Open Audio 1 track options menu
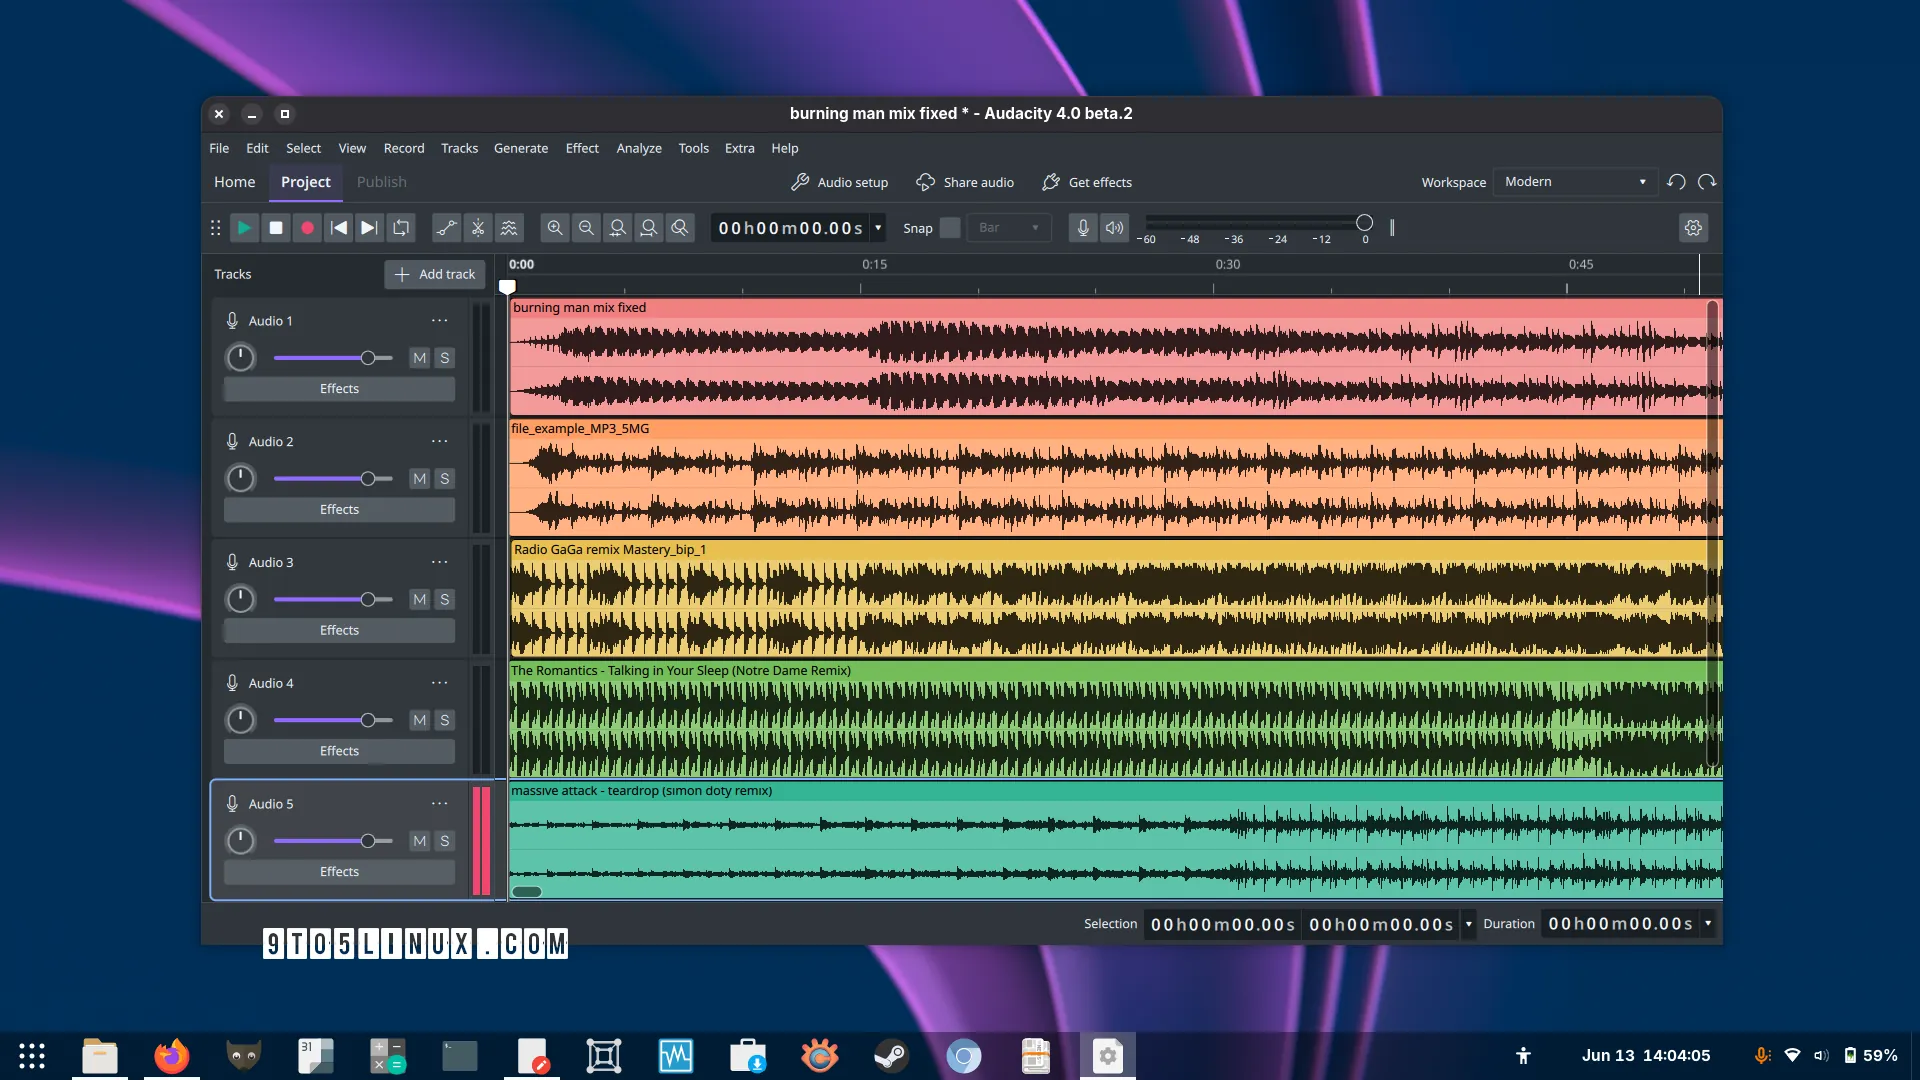This screenshot has width=1920, height=1080. click(440, 321)
